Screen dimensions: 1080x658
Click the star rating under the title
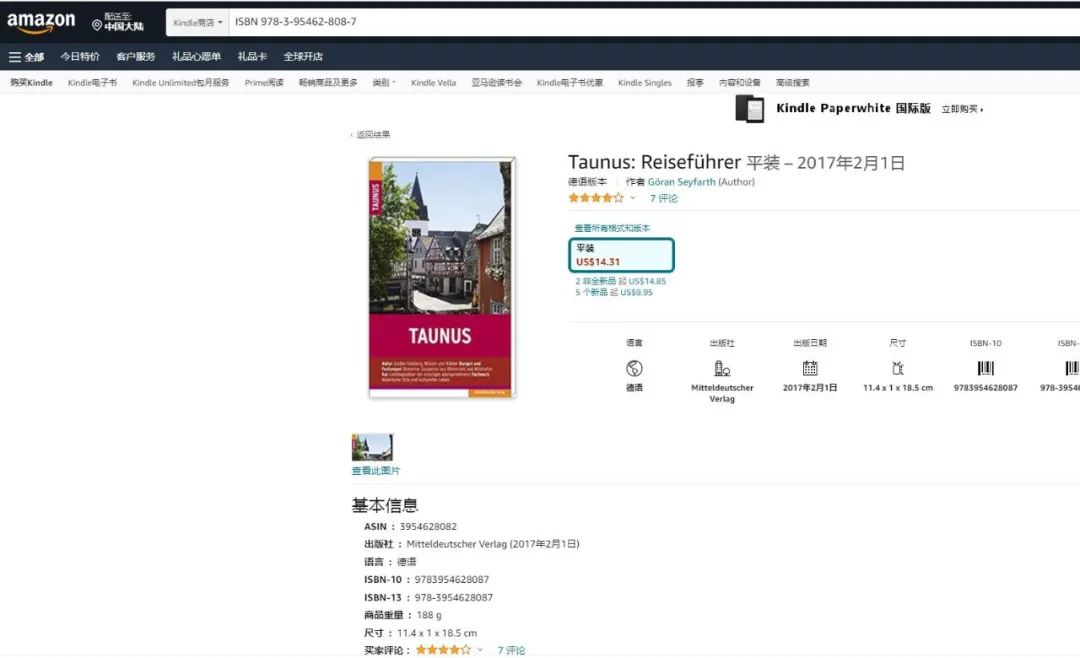596,198
